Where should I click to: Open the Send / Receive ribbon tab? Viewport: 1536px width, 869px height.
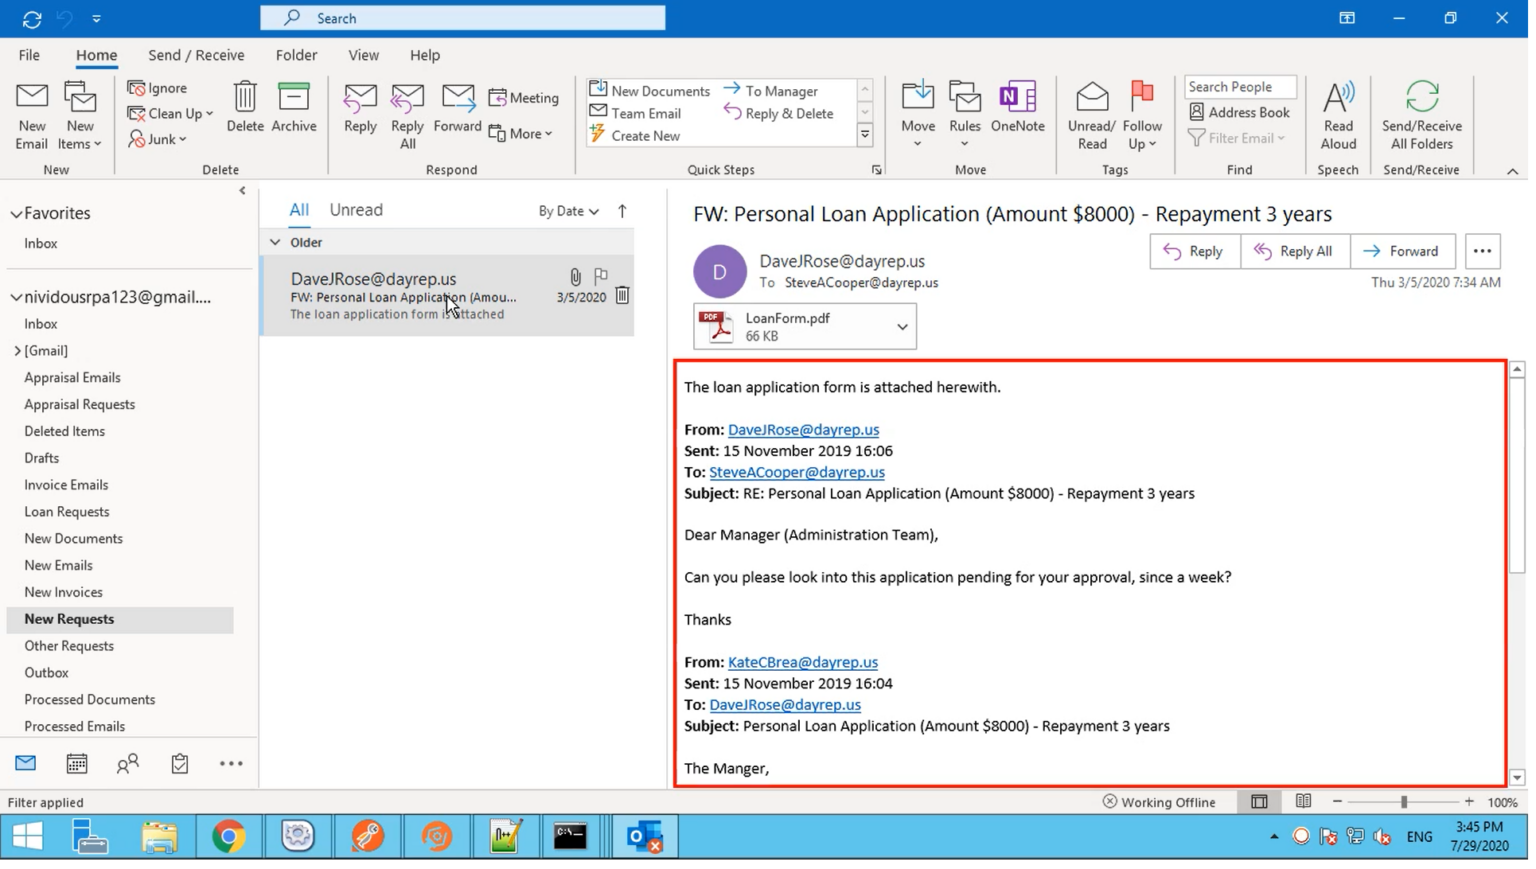pyautogui.click(x=196, y=55)
